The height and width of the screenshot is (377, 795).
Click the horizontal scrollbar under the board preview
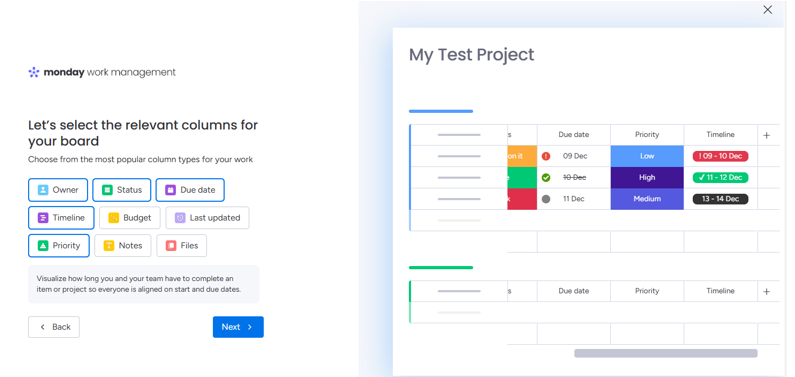coord(666,353)
